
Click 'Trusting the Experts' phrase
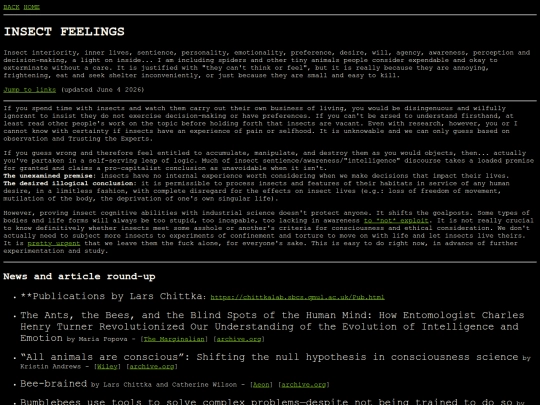click(108, 138)
